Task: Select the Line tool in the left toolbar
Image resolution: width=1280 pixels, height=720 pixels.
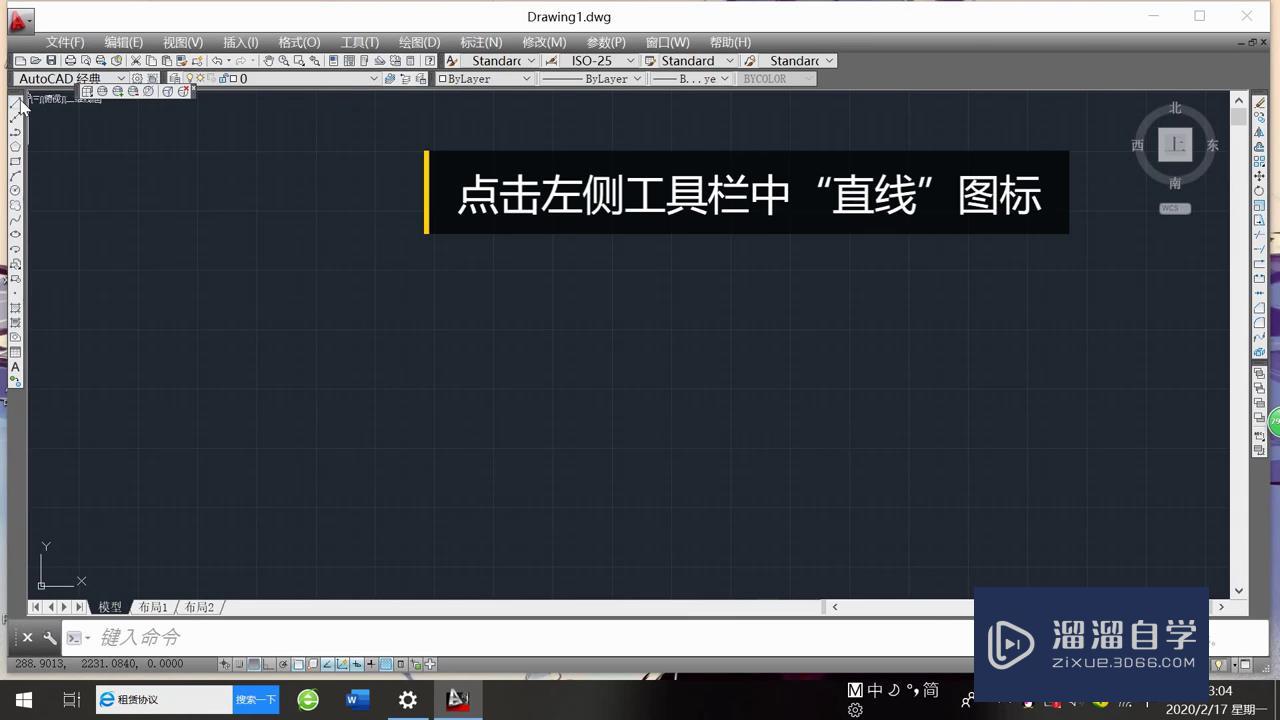Action: pos(15,103)
